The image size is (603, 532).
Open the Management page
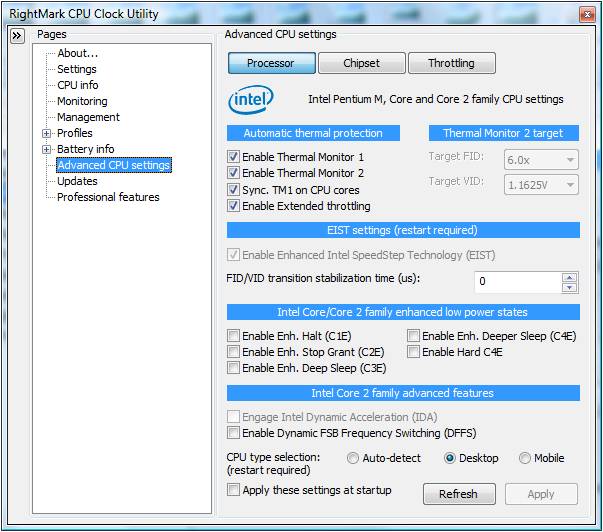tap(88, 117)
